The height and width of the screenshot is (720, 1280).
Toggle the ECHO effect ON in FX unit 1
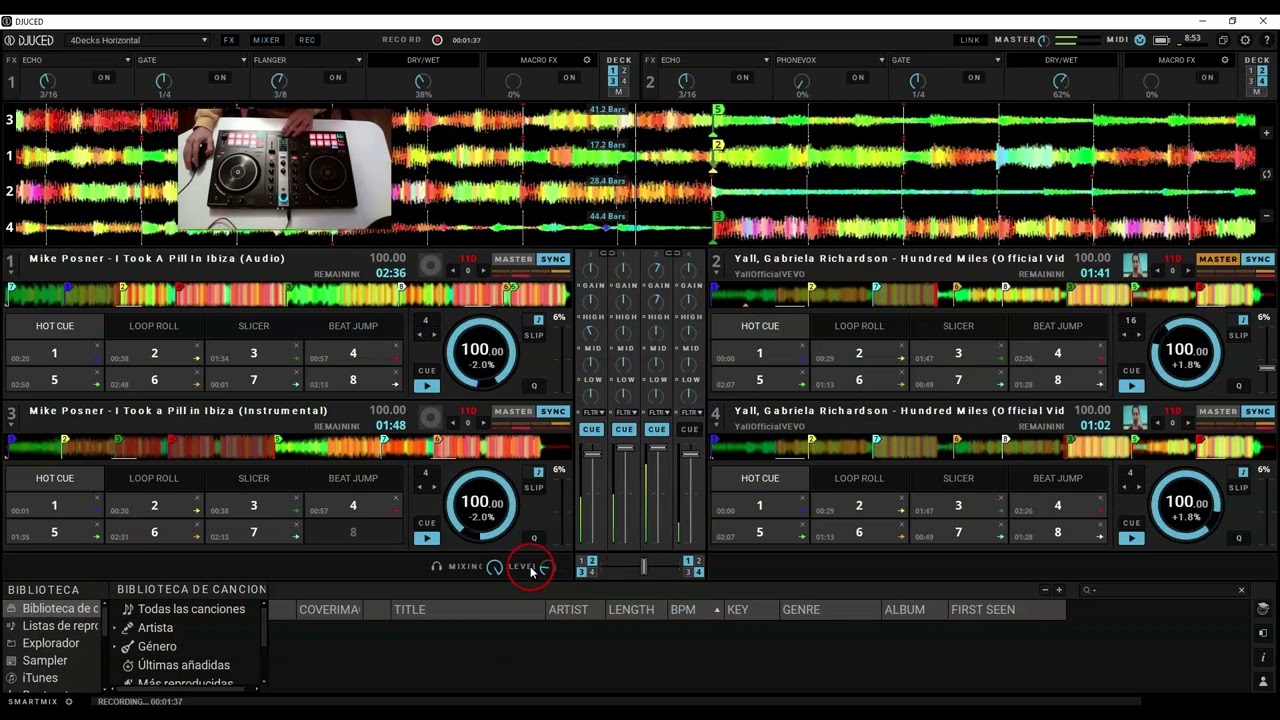[x=104, y=77]
